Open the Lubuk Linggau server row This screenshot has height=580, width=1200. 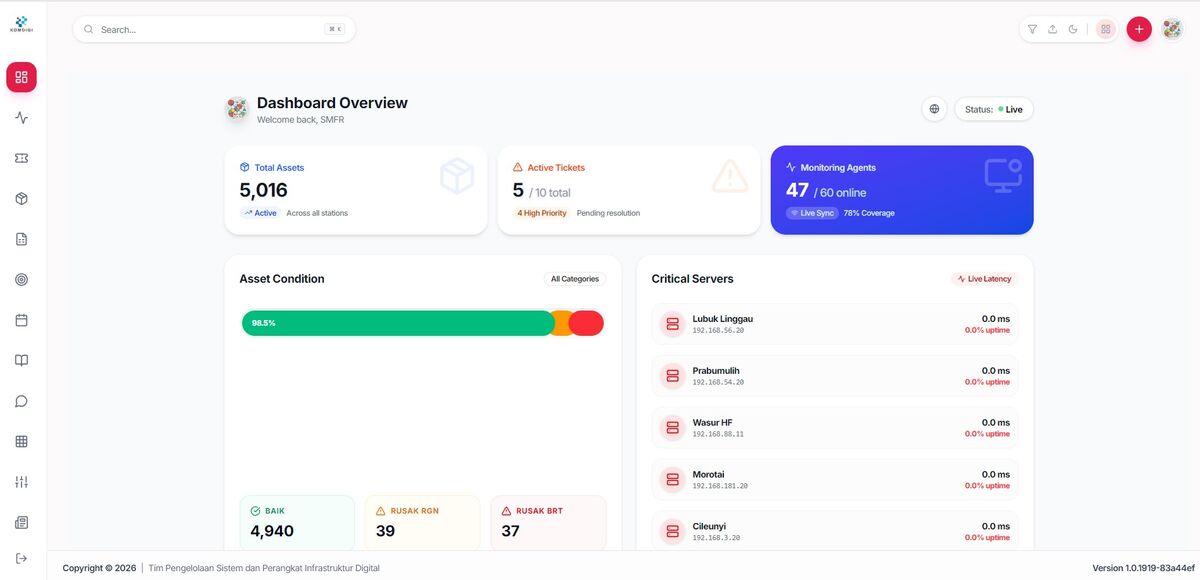835,324
